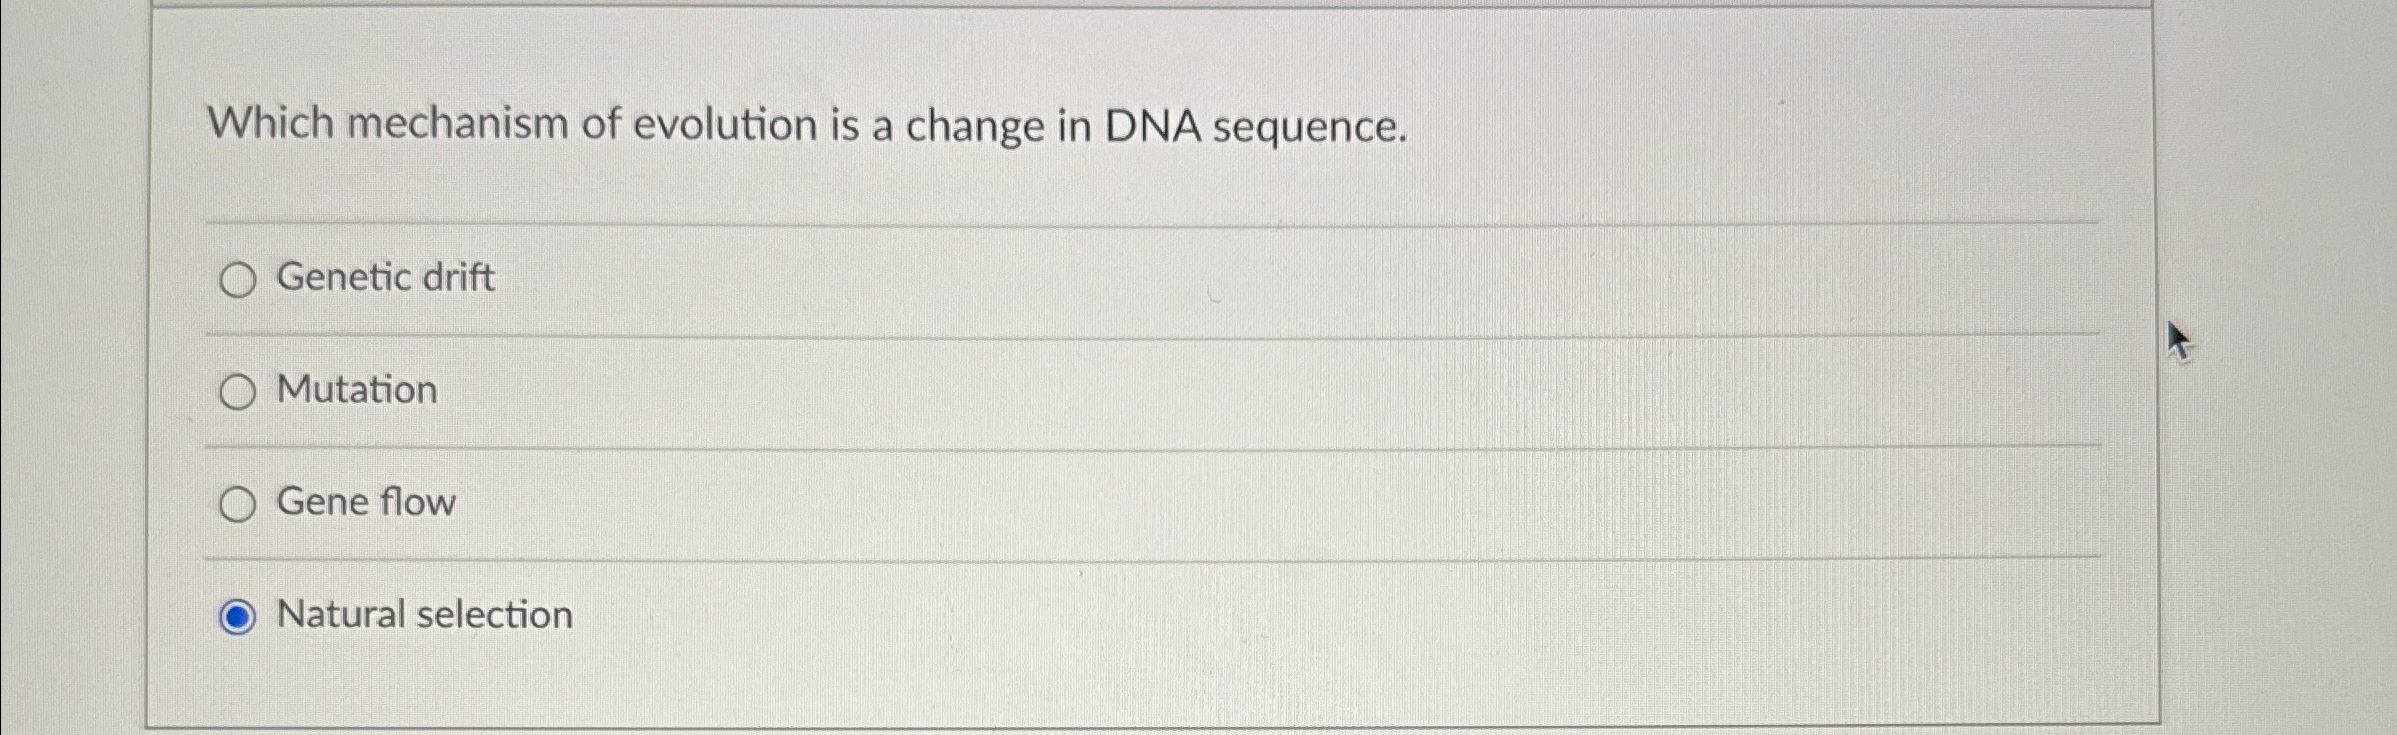Click the empty circle beside Genetic drift
Image resolution: width=2397 pixels, height=735 pixels.
[x=239, y=279]
